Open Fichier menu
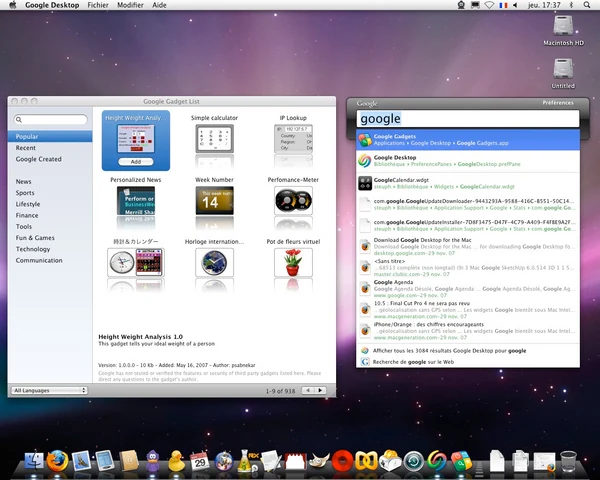The width and height of the screenshot is (600, 480). point(98,5)
